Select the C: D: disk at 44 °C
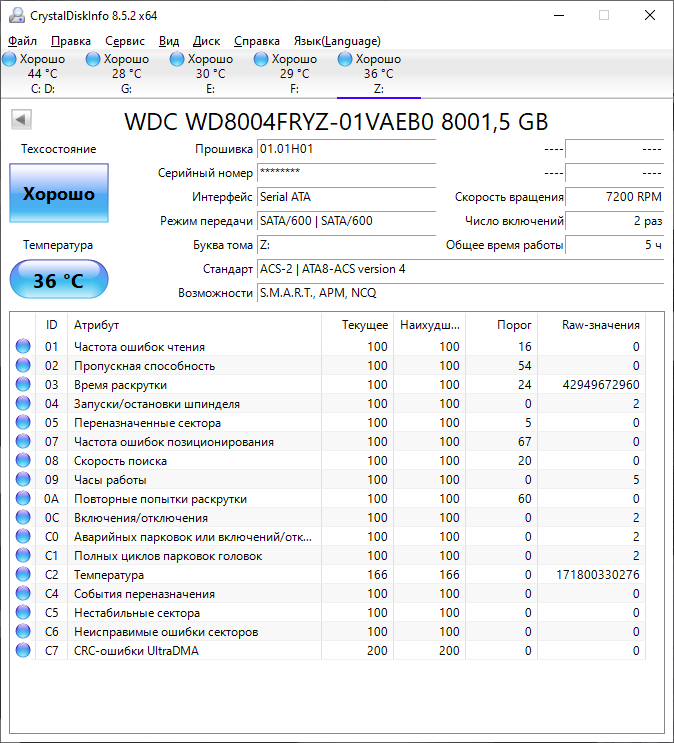The height and width of the screenshot is (743, 674). point(42,73)
